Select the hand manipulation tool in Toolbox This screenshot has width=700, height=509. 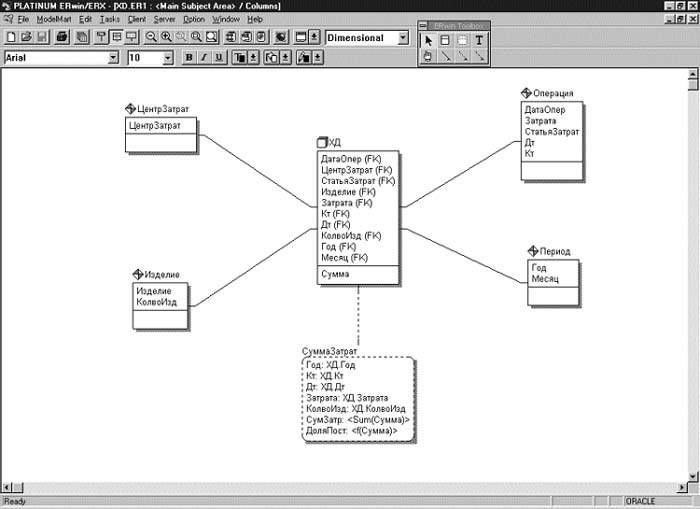click(429, 57)
